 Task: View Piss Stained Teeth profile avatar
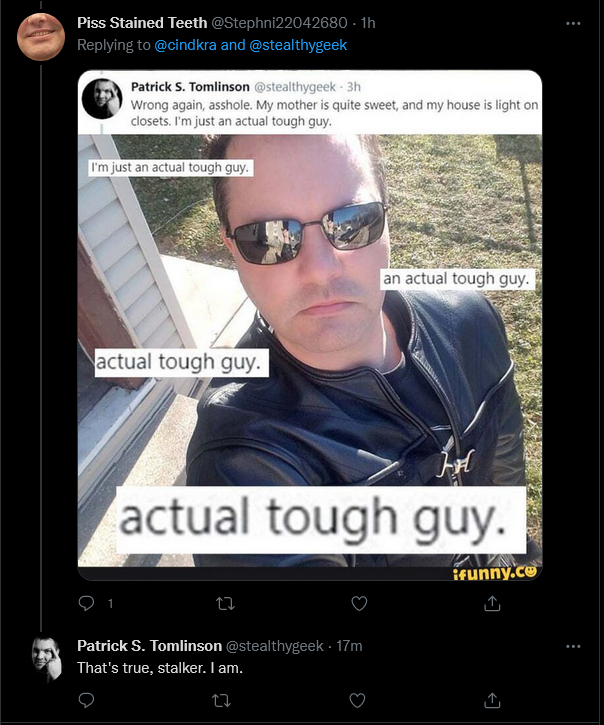(41, 37)
